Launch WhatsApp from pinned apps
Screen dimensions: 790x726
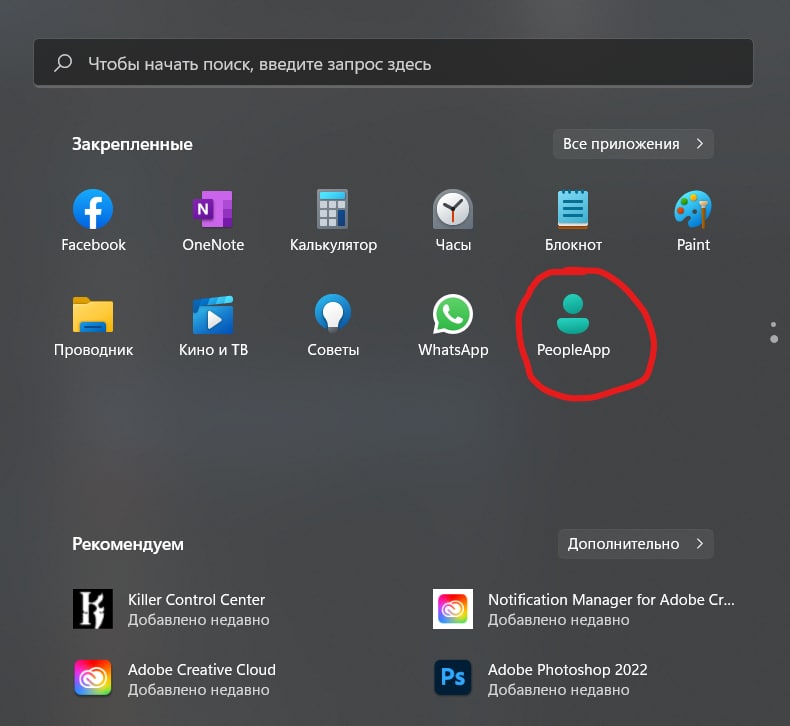[453, 314]
